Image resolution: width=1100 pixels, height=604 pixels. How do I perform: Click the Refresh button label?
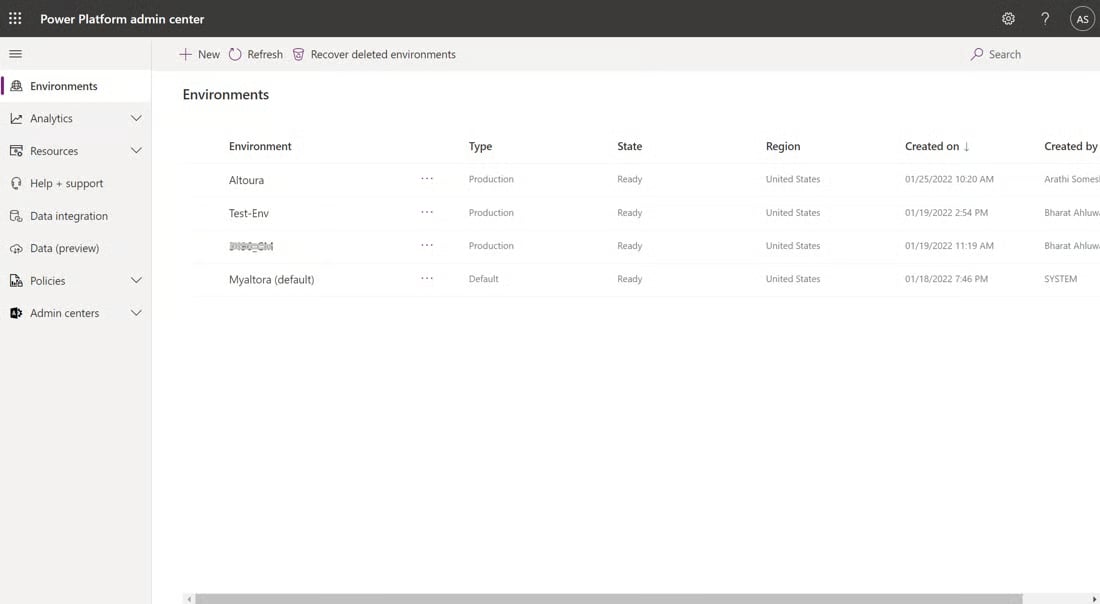coord(265,54)
